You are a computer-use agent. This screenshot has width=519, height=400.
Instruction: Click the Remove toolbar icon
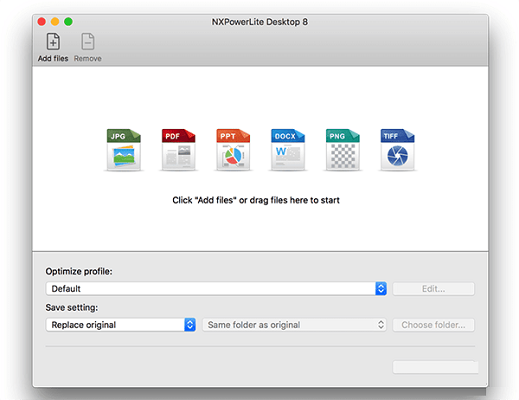click(x=88, y=42)
